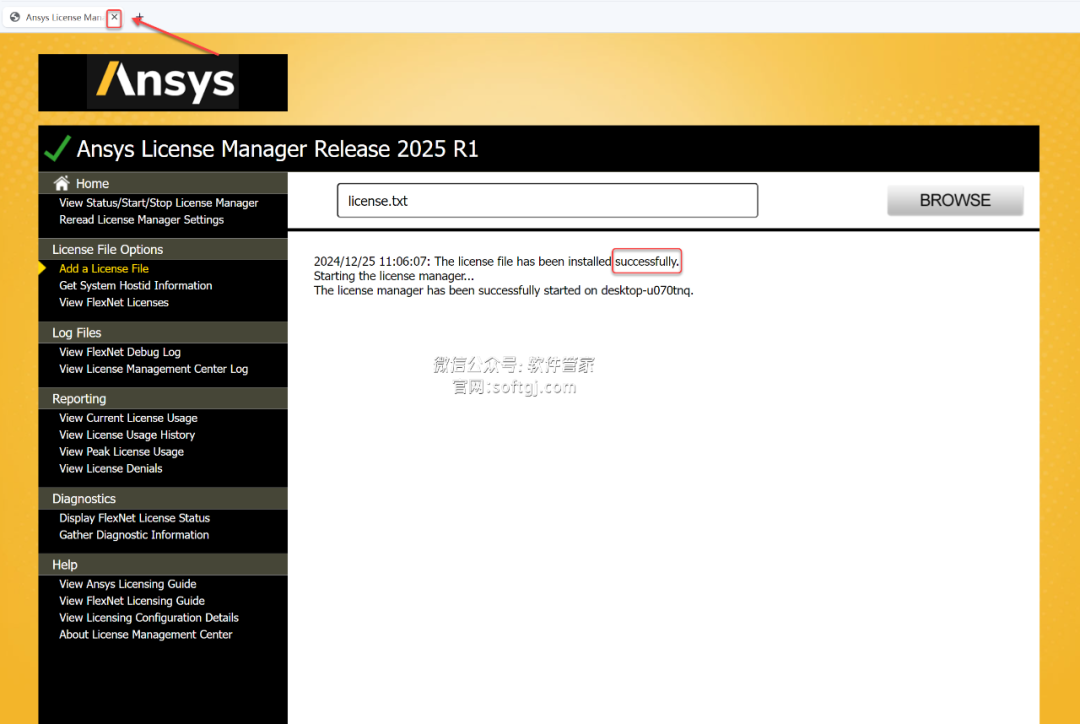
Task: Open View FlexNet Licensing Guide
Action: coord(132,601)
